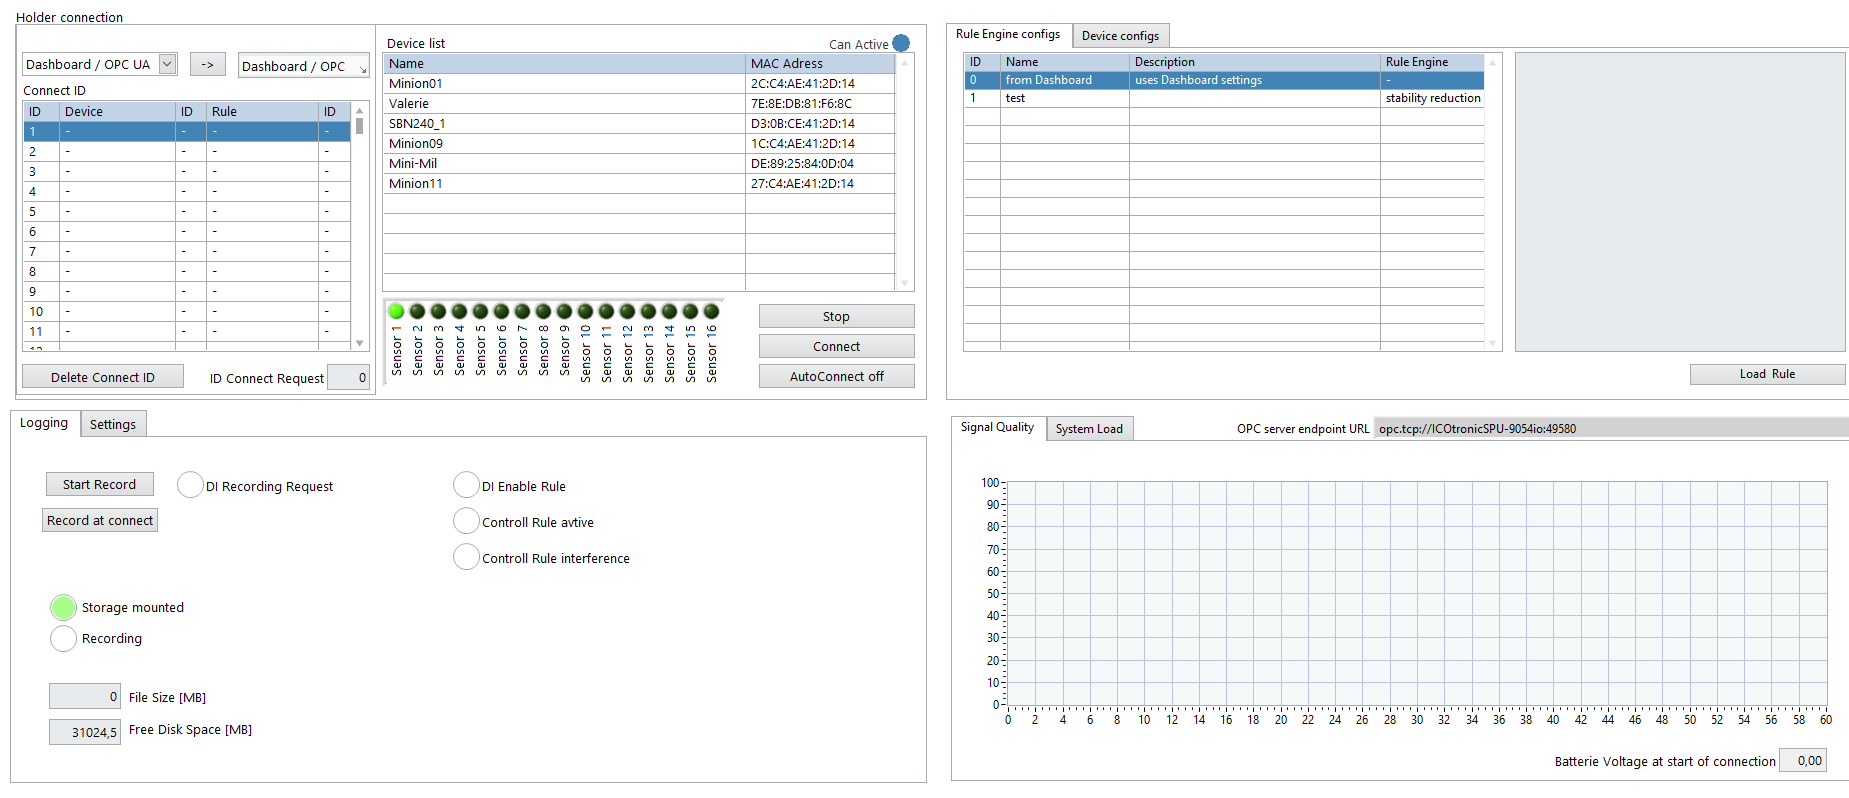Click the Sensor 13 LED indicator

pyautogui.click(x=648, y=311)
